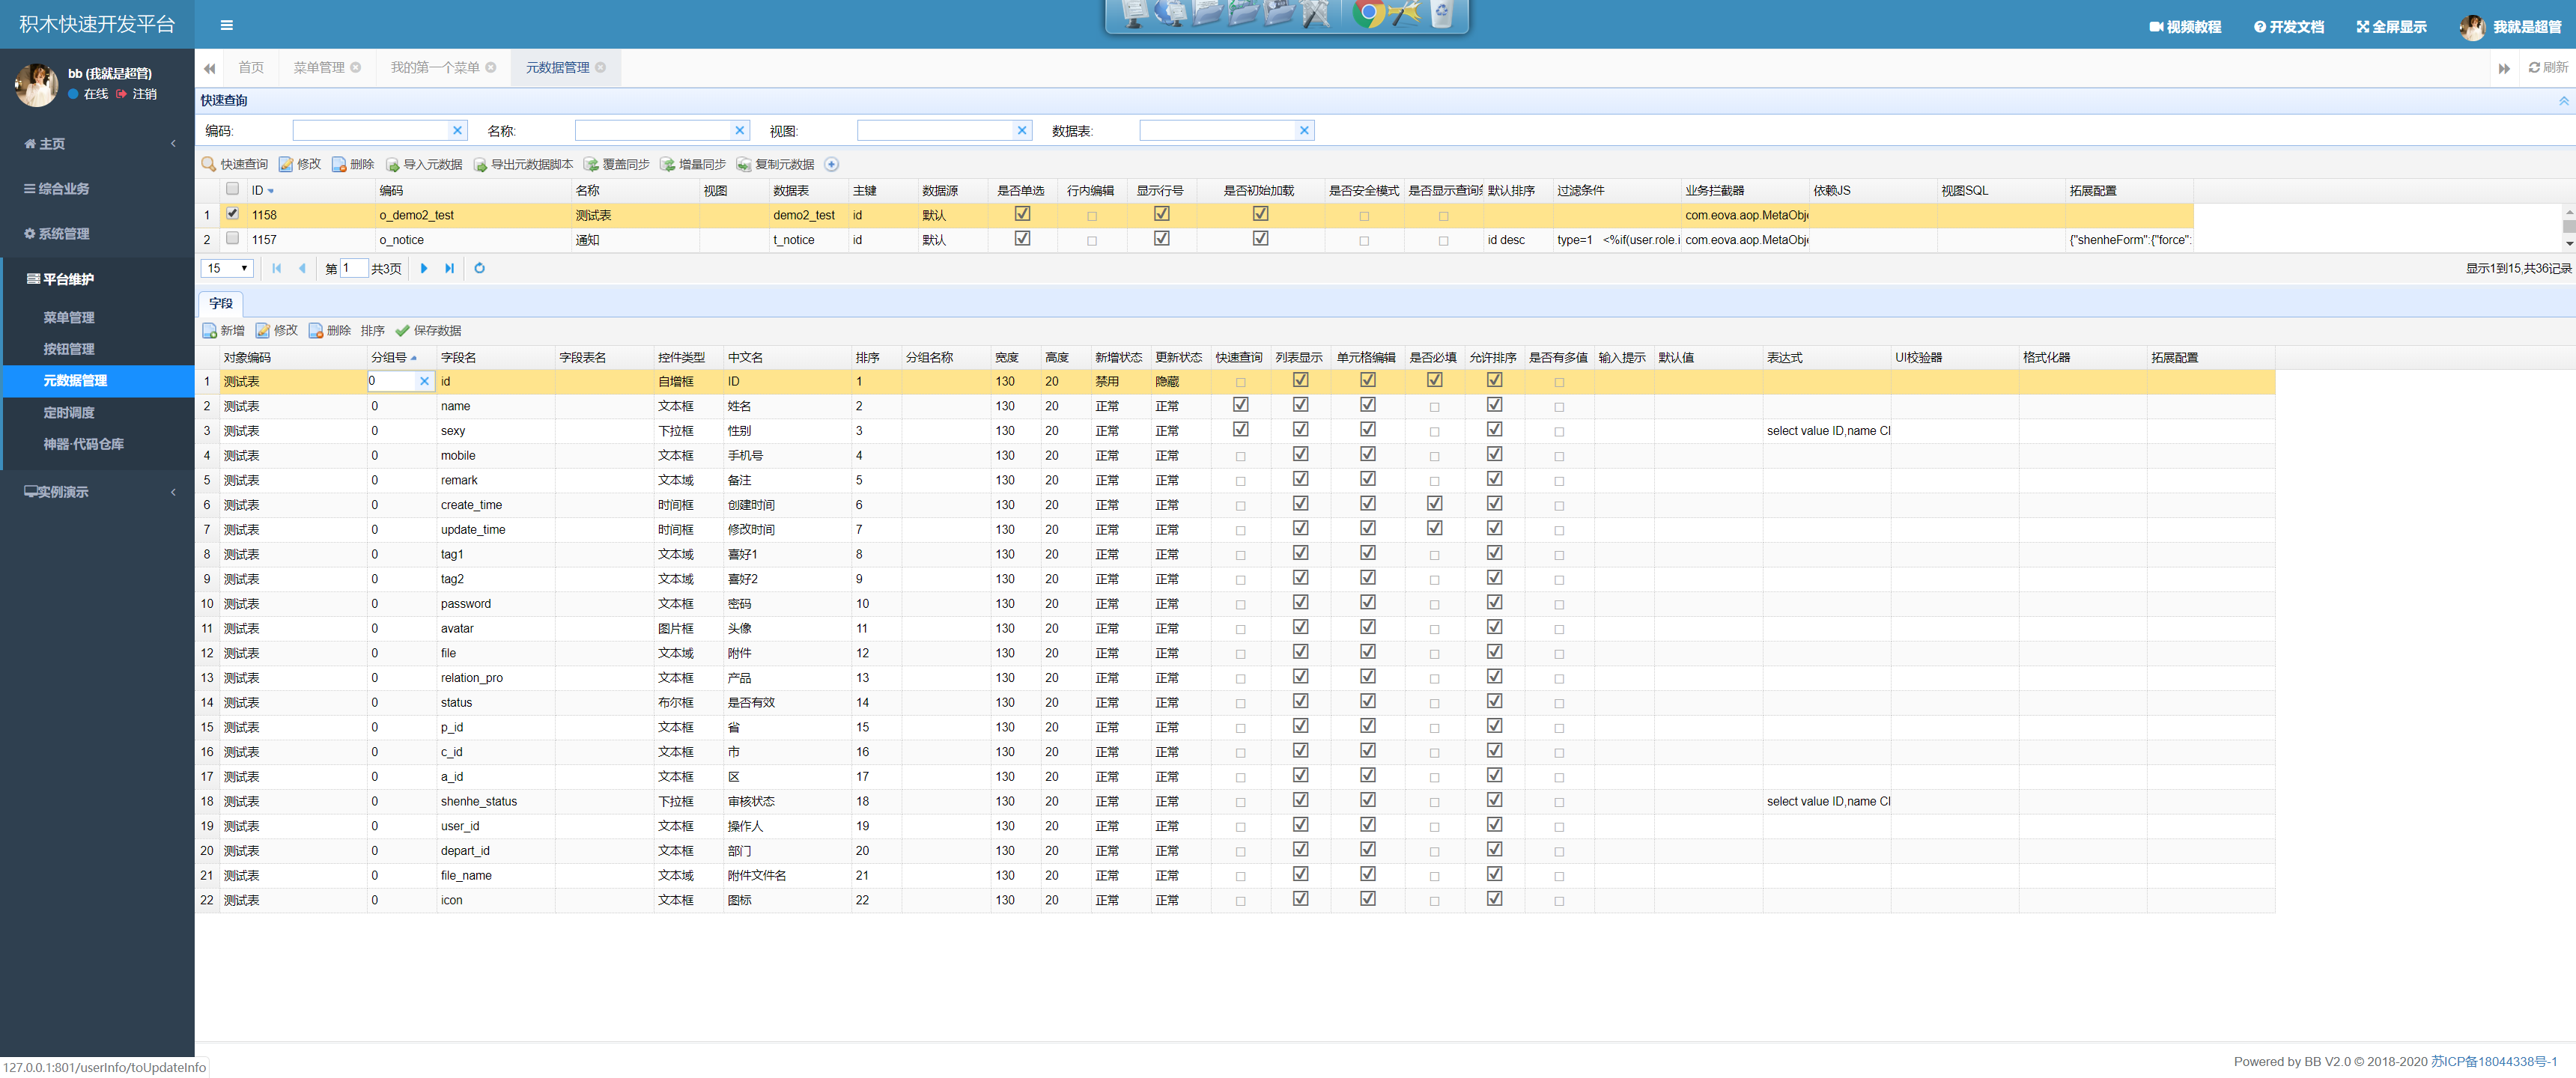Click 删除 in the metadata toolbar
Viewport: 2576px width, 1078px height.
pyautogui.click(x=353, y=164)
